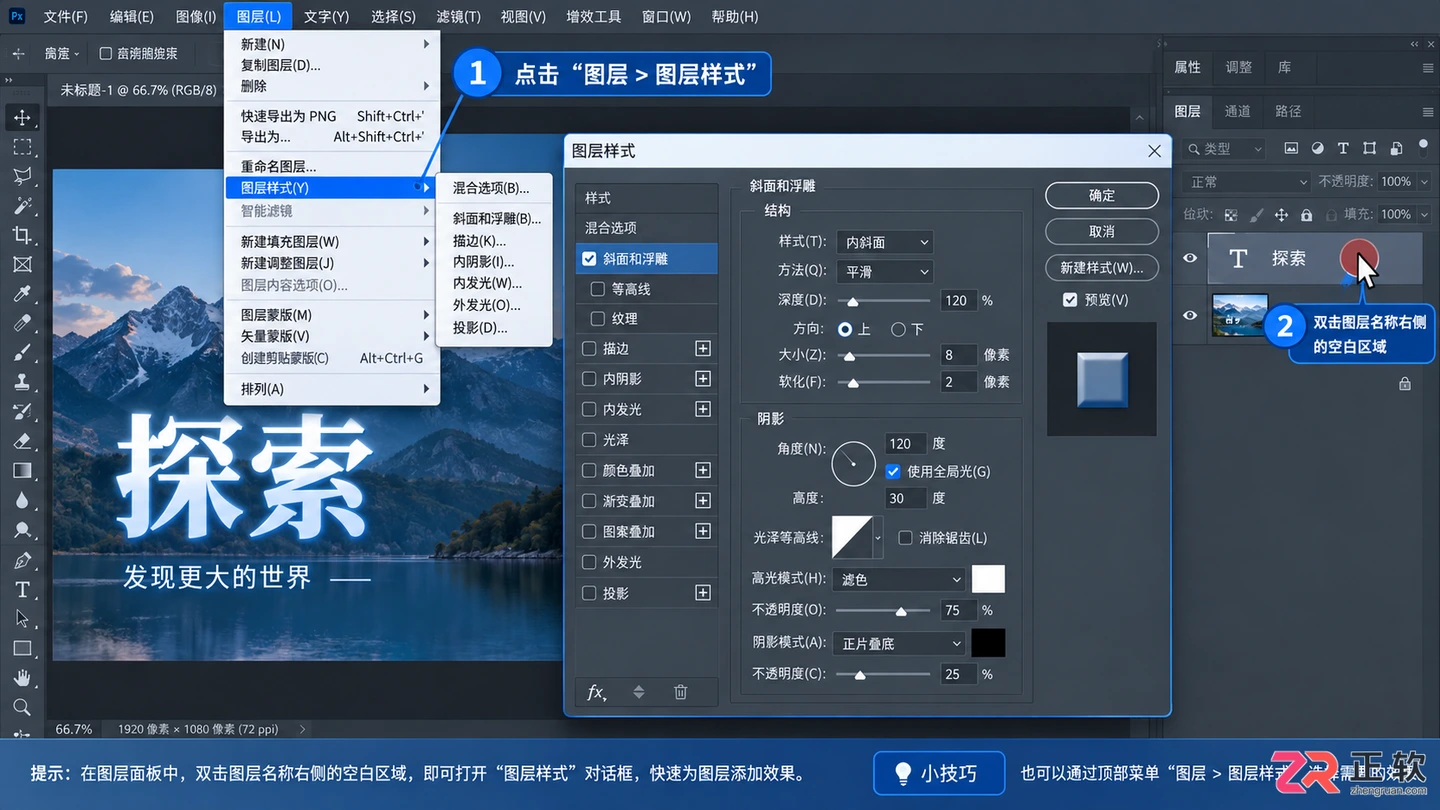The height and width of the screenshot is (810, 1440).
Task: Uncheck the 斜面和浮雕 checkbox
Action: [589, 259]
